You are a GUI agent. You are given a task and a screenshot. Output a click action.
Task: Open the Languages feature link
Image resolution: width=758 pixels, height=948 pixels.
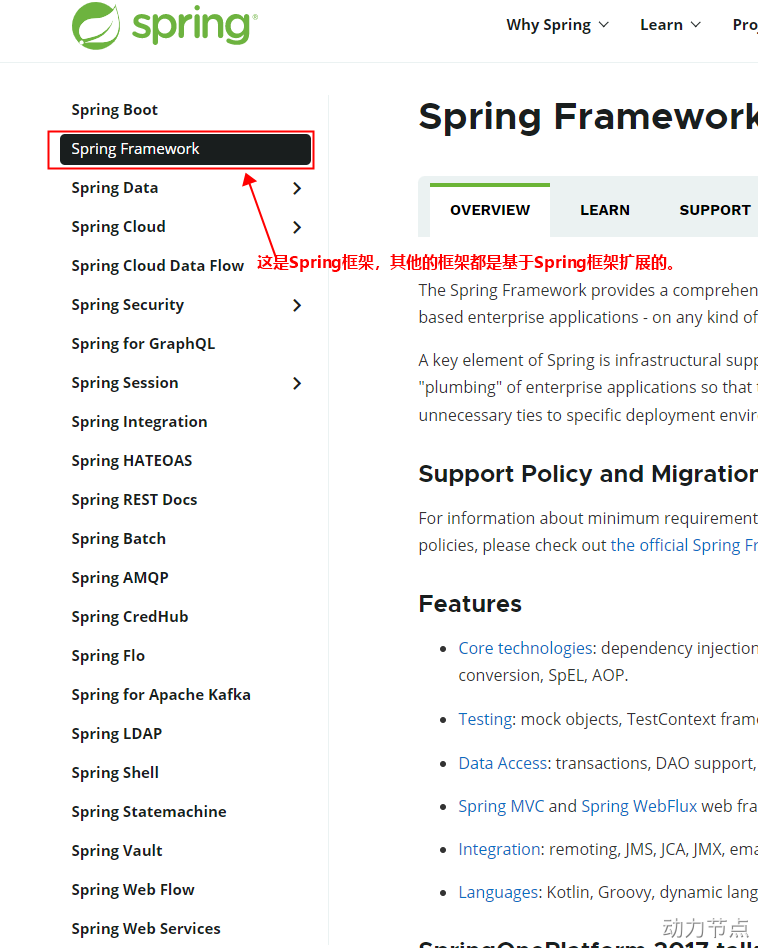click(x=498, y=892)
